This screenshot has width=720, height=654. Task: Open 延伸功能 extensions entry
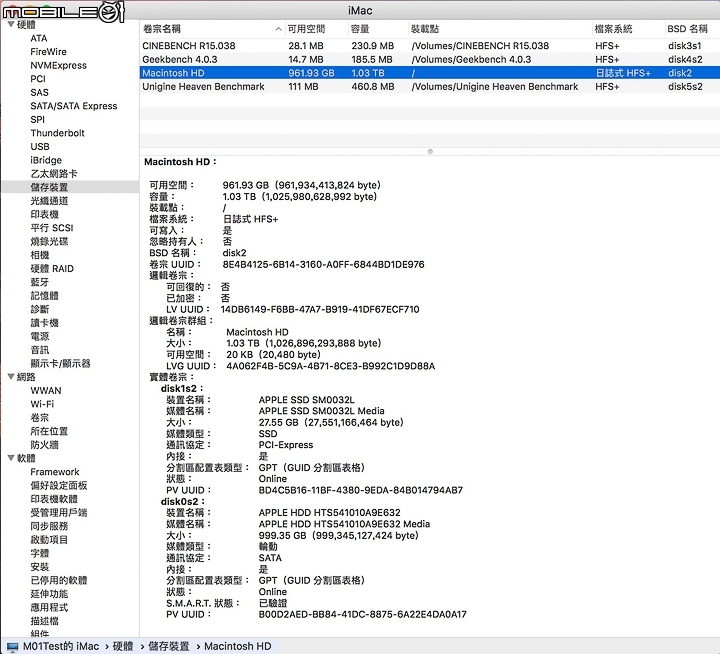[49, 593]
